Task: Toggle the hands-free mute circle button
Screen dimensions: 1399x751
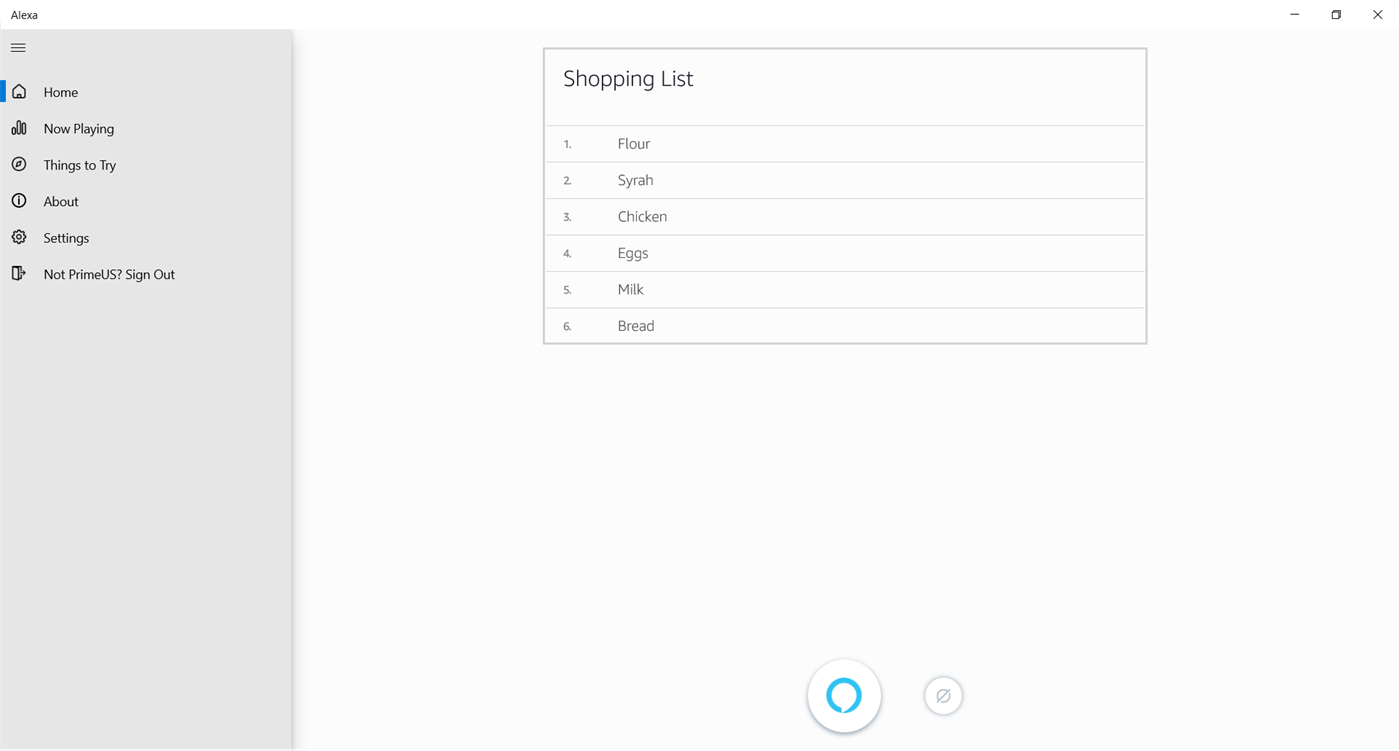Action: (x=943, y=696)
